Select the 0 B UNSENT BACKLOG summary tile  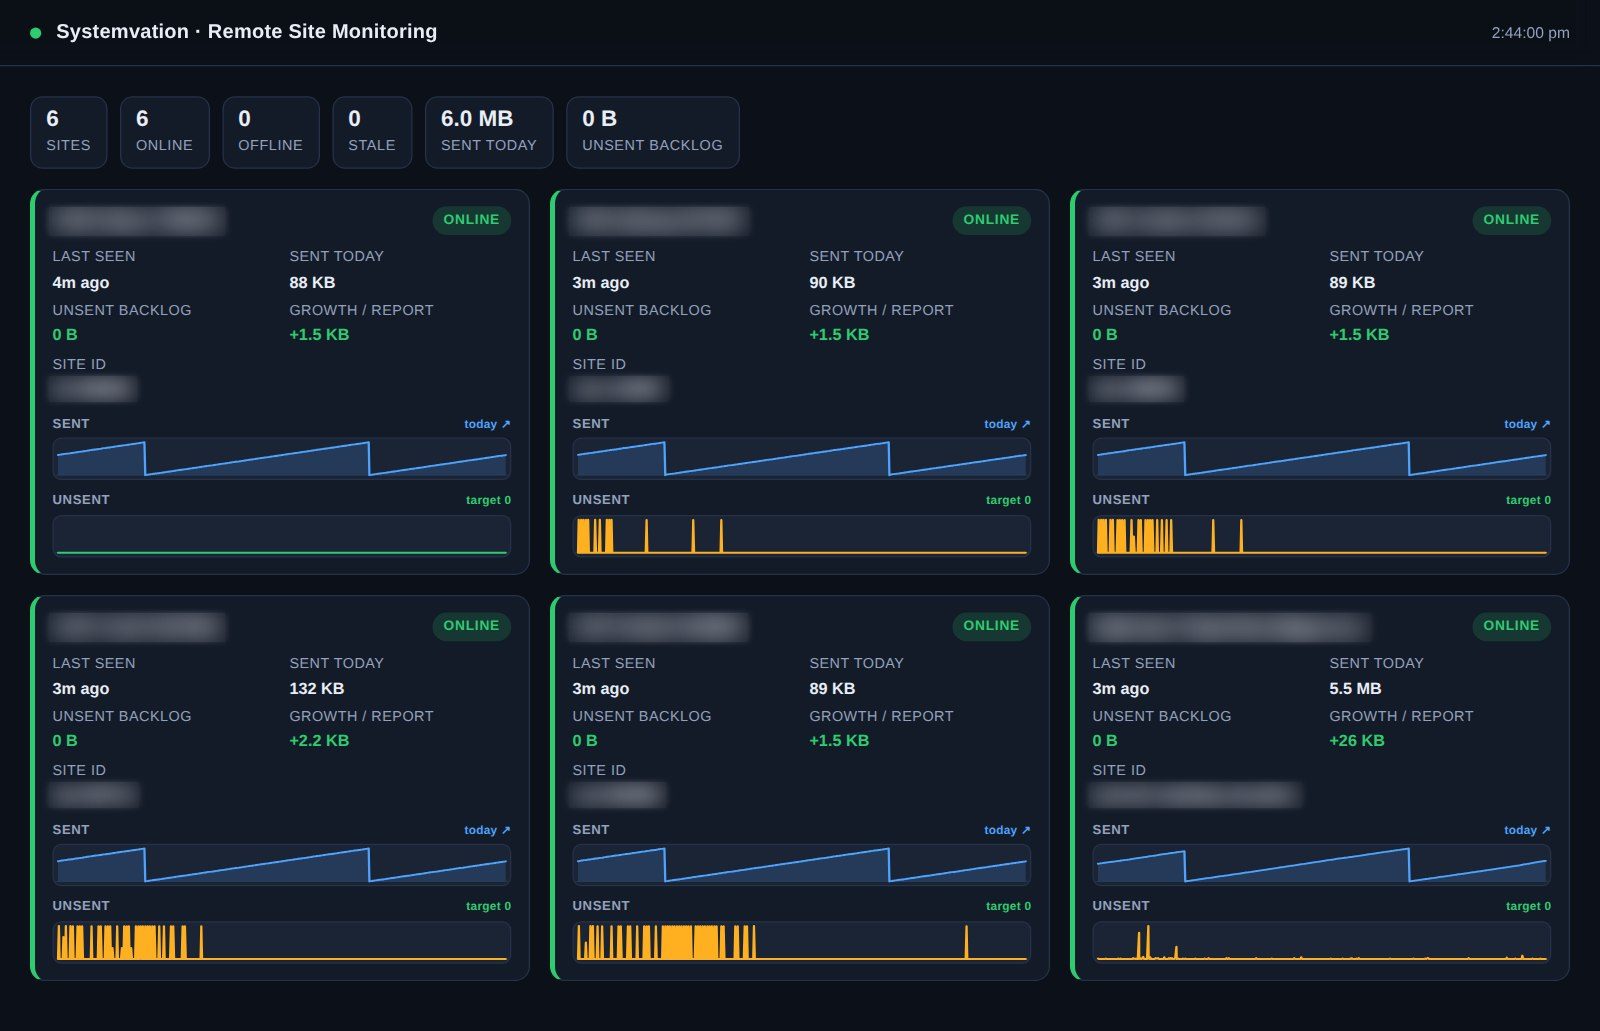[x=652, y=132]
